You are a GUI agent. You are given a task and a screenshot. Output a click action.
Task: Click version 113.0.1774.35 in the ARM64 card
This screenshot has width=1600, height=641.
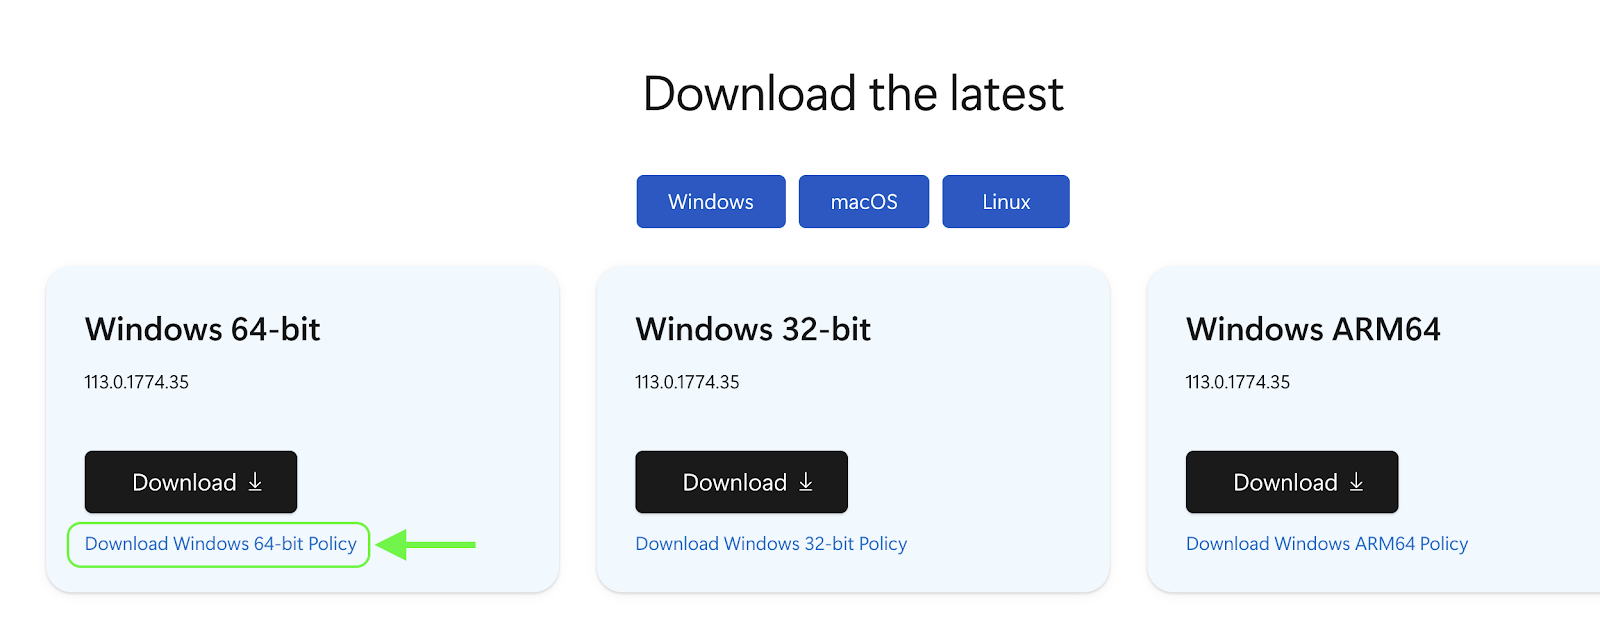tap(1238, 382)
